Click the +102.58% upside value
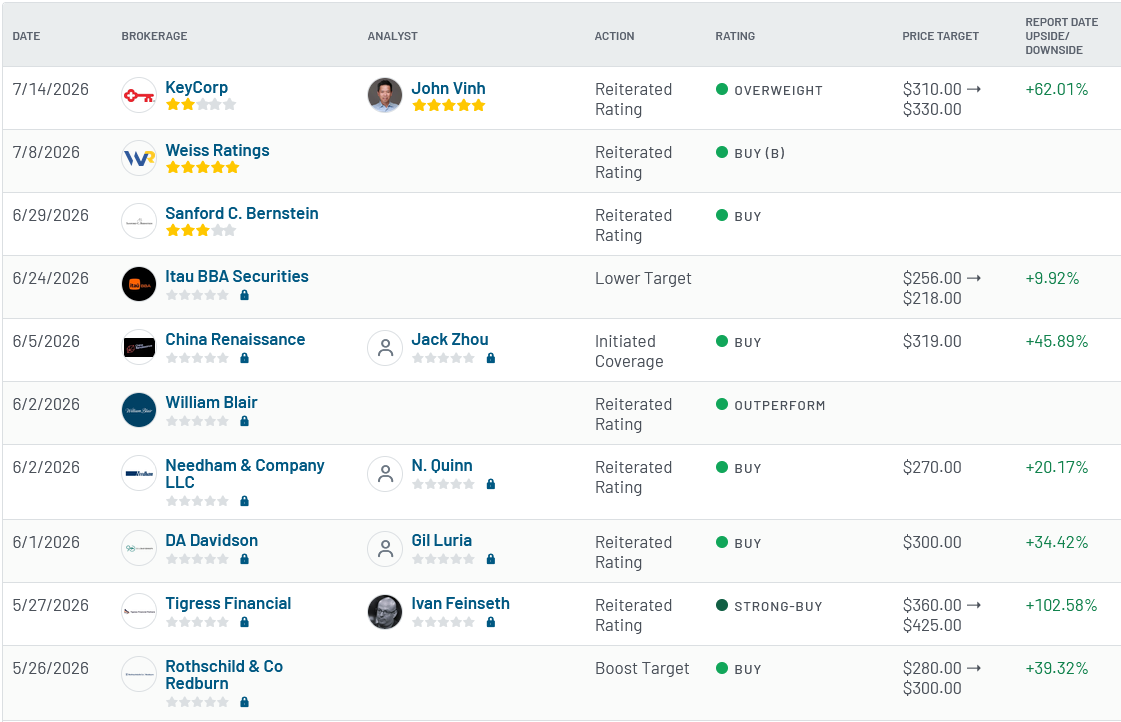The width and height of the screenshot is (1121, 722). tap(1061, 605)
